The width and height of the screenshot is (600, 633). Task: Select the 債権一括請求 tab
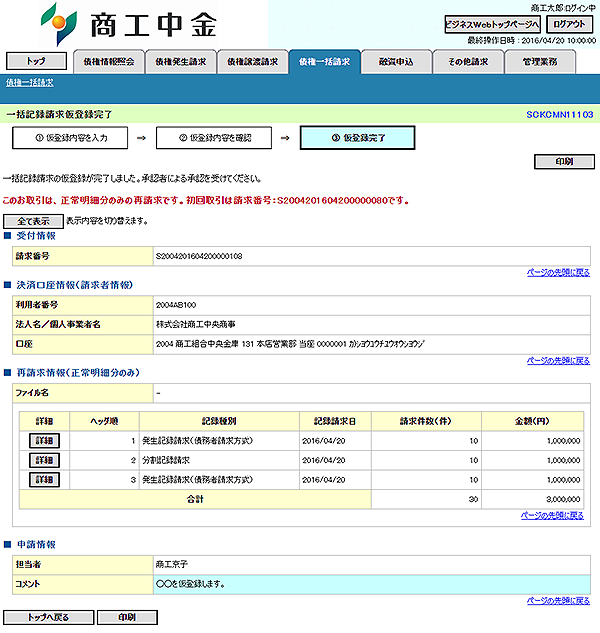[324, 62]
